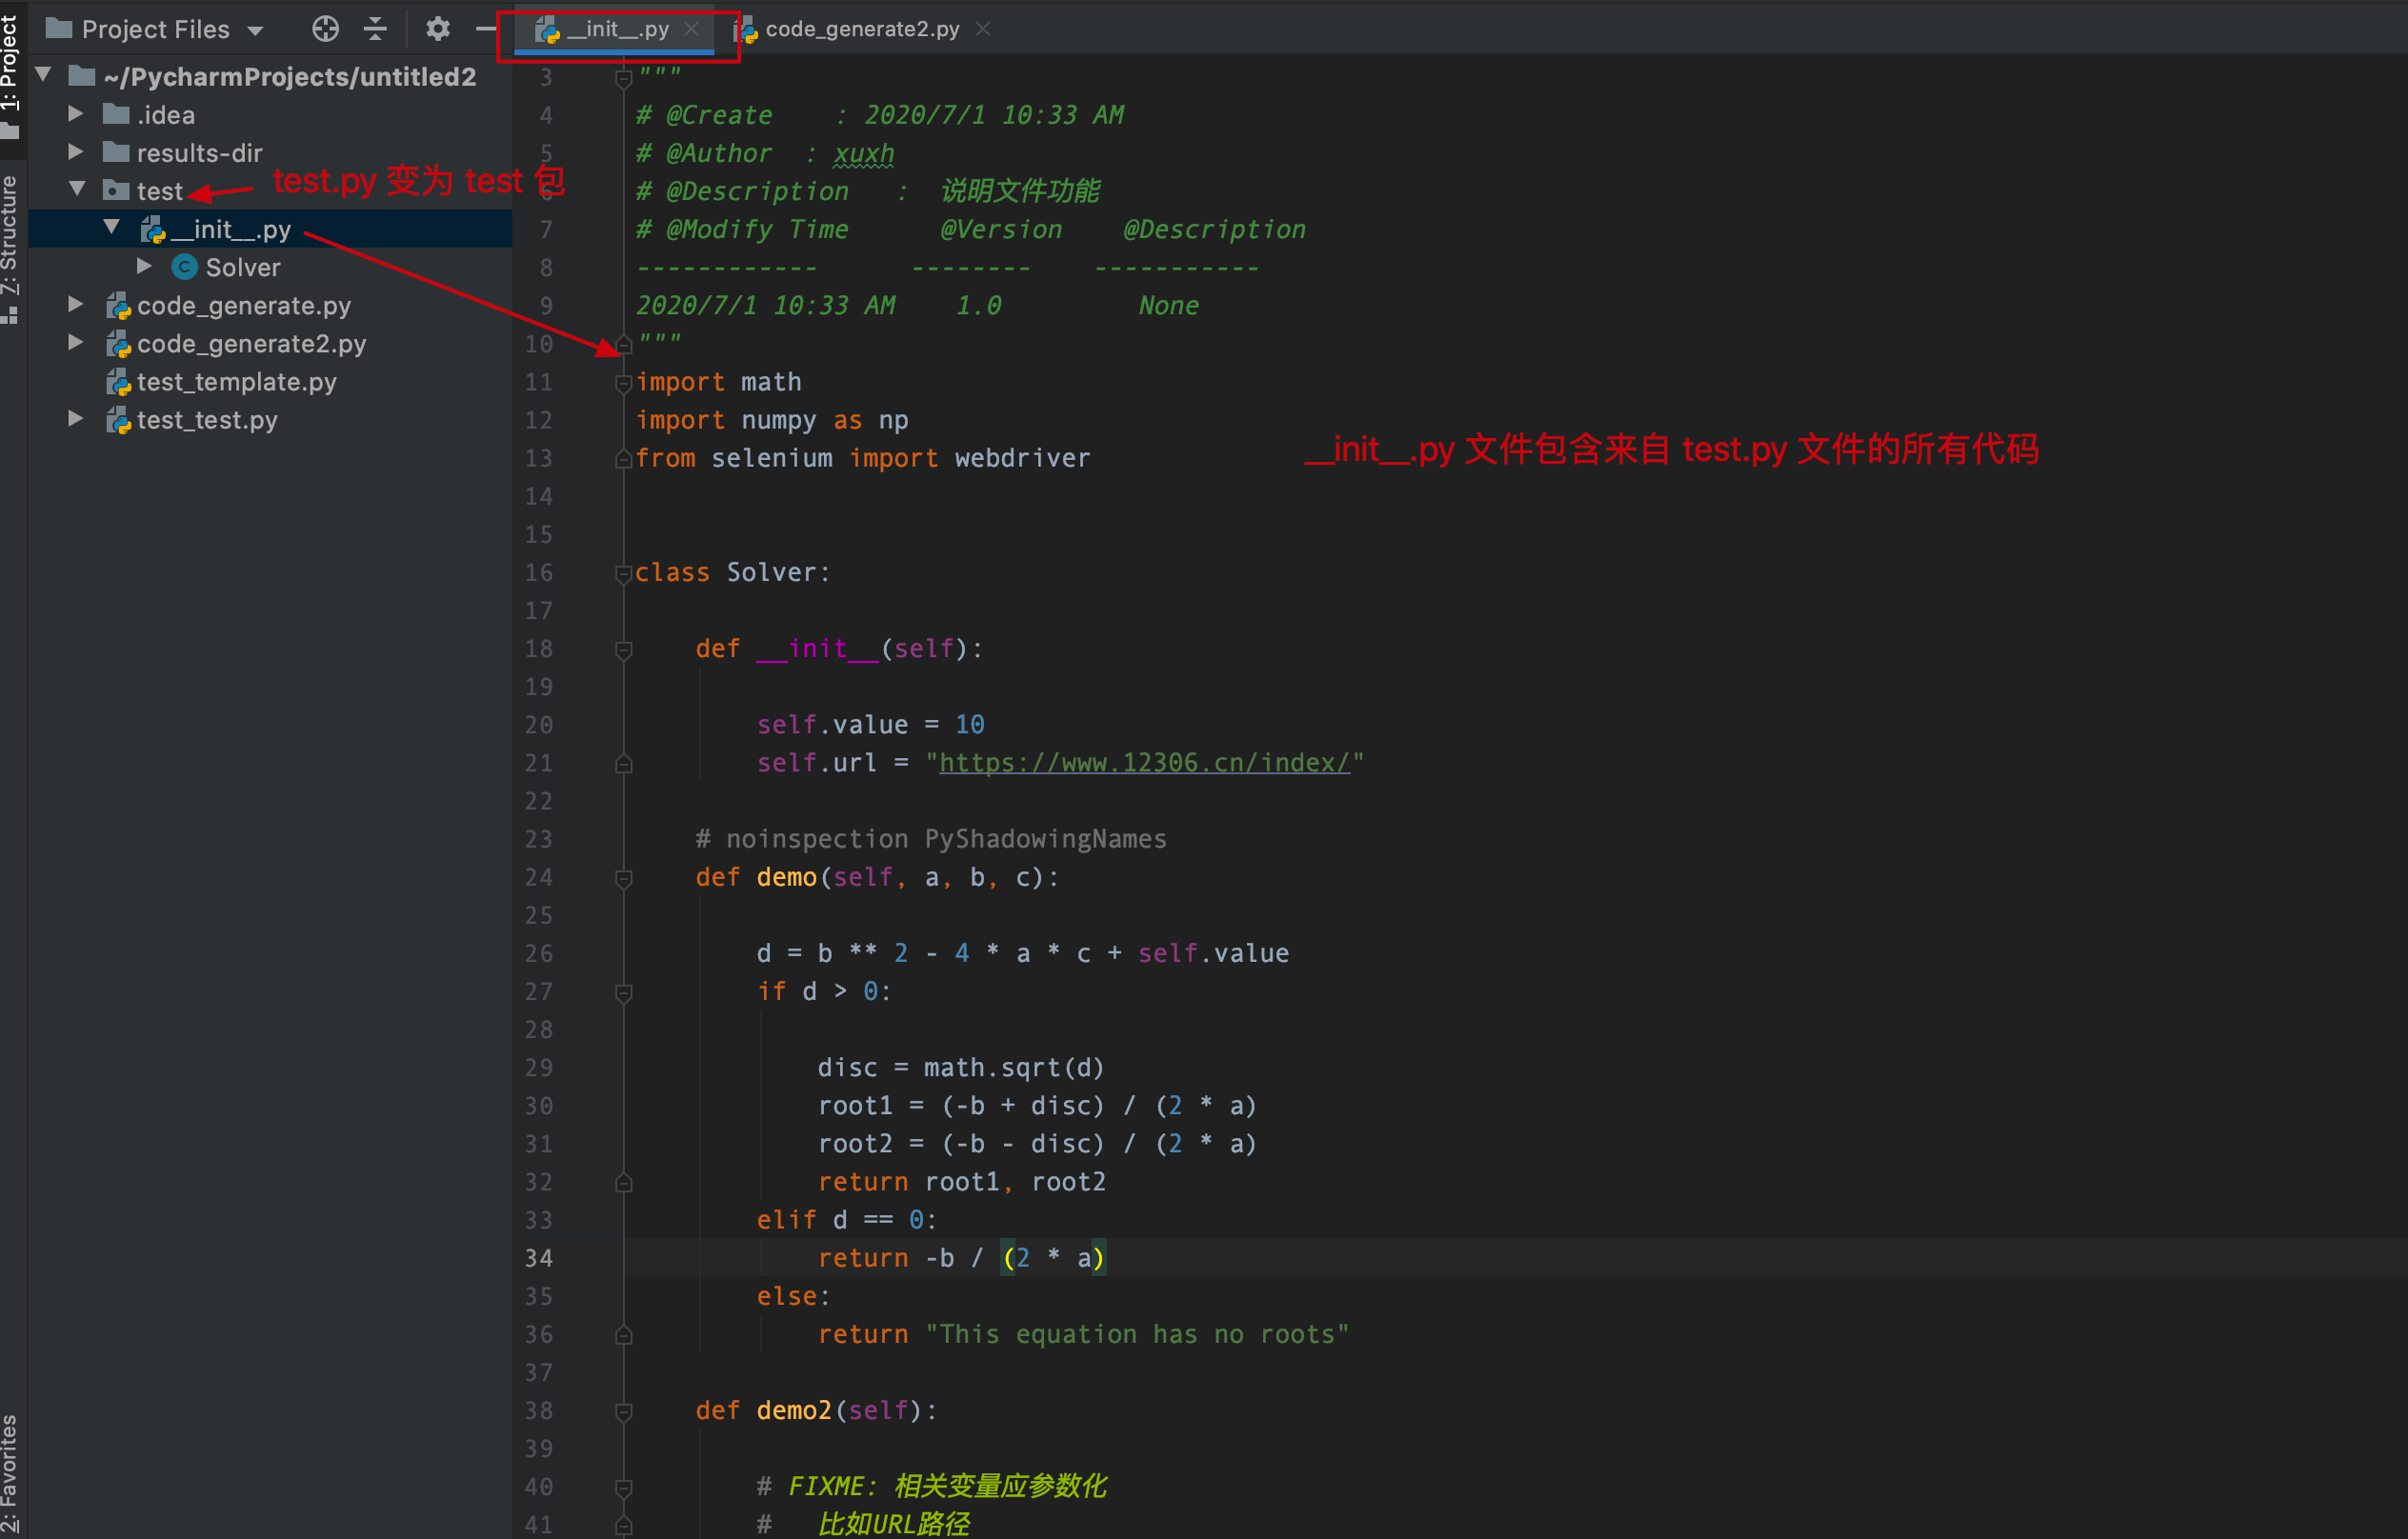
Task: Close the __init__.py editor tab
Action: coord(691,29)
